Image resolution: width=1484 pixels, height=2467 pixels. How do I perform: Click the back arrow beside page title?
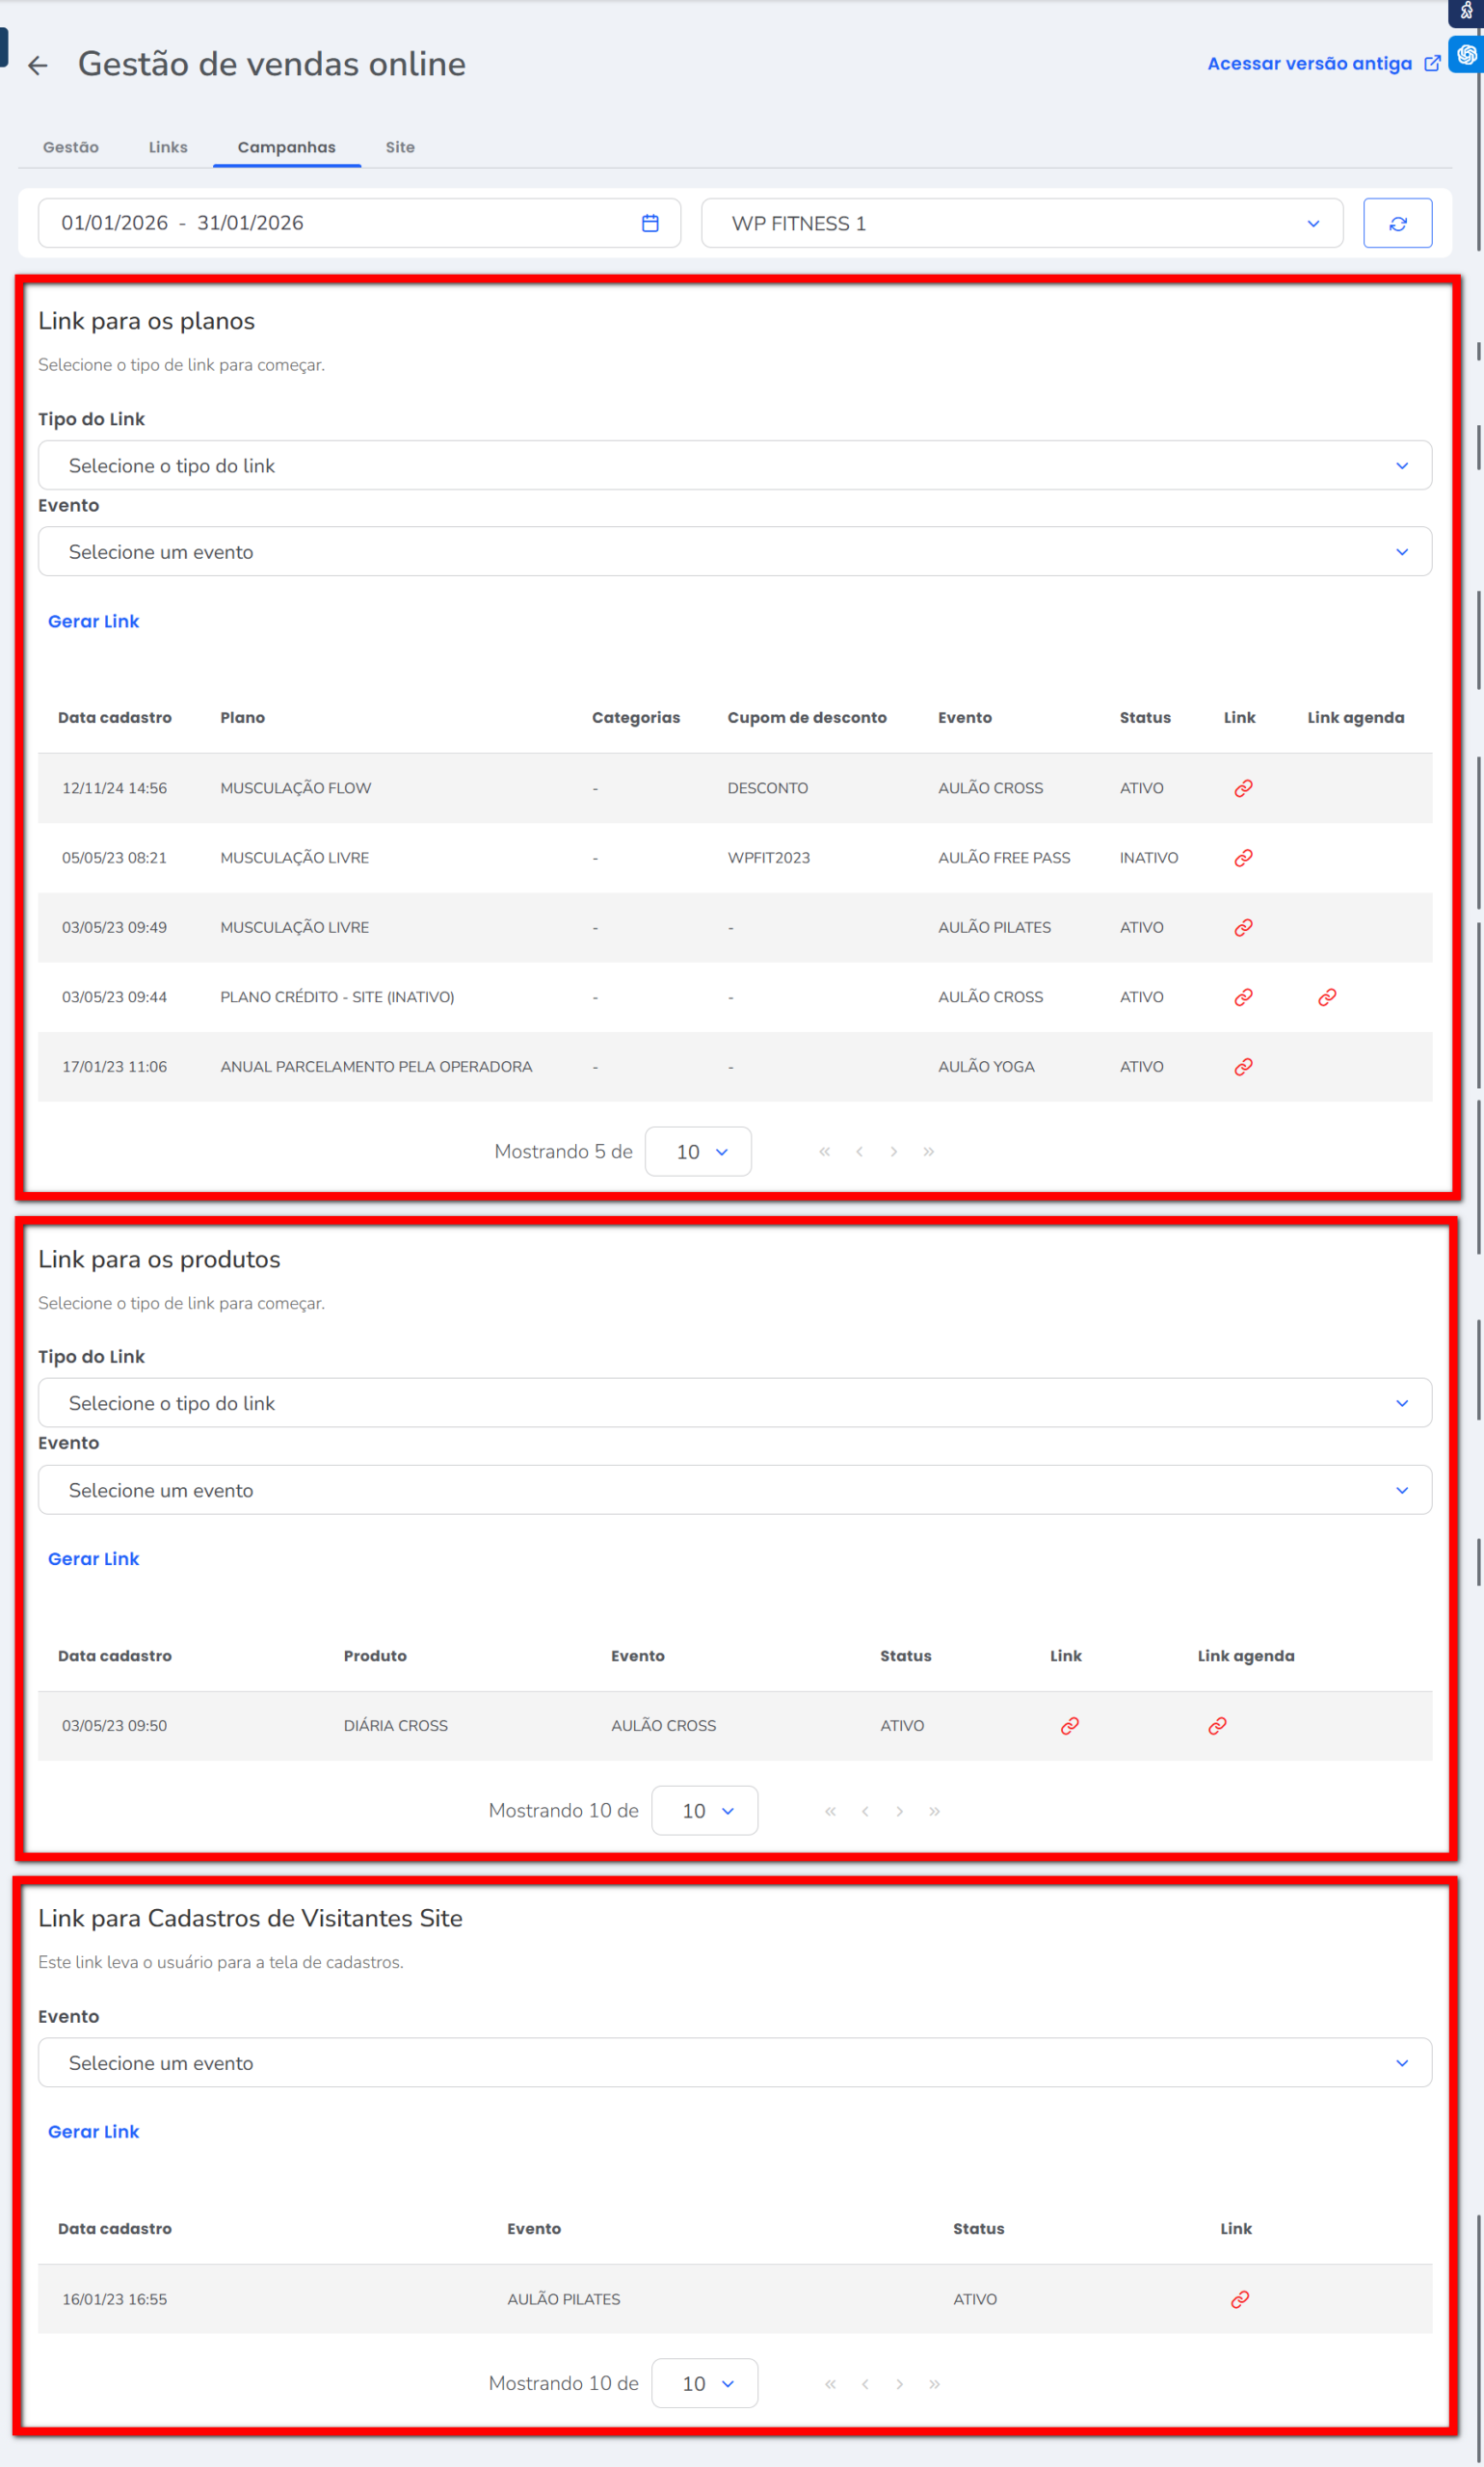pos(38,66)
